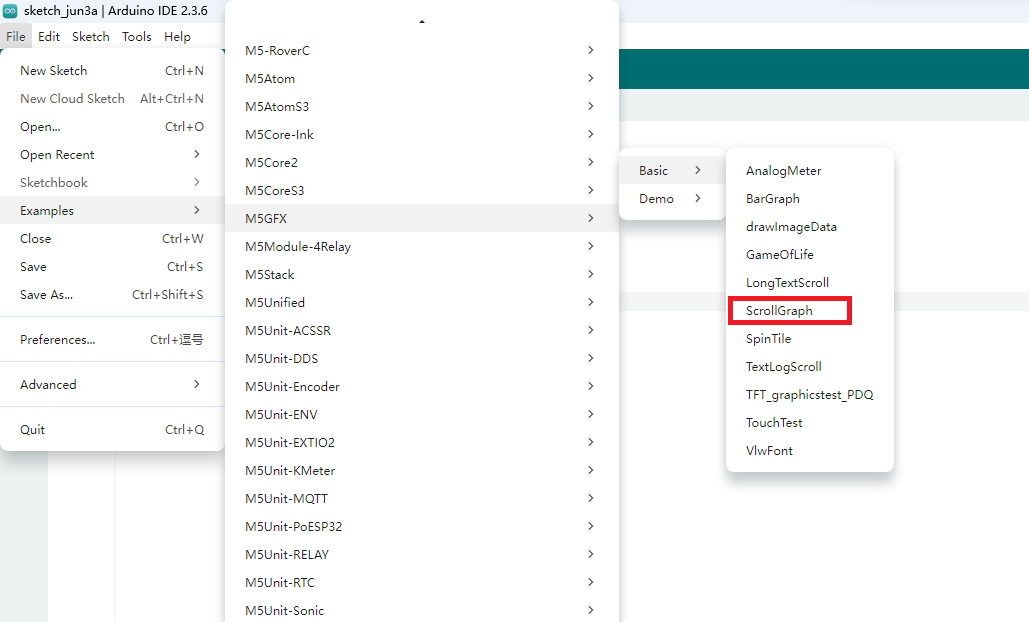The width and height of the screenshot is (1029, 622).
Task: Choose Close in the File menu
Action: point(112,239)
